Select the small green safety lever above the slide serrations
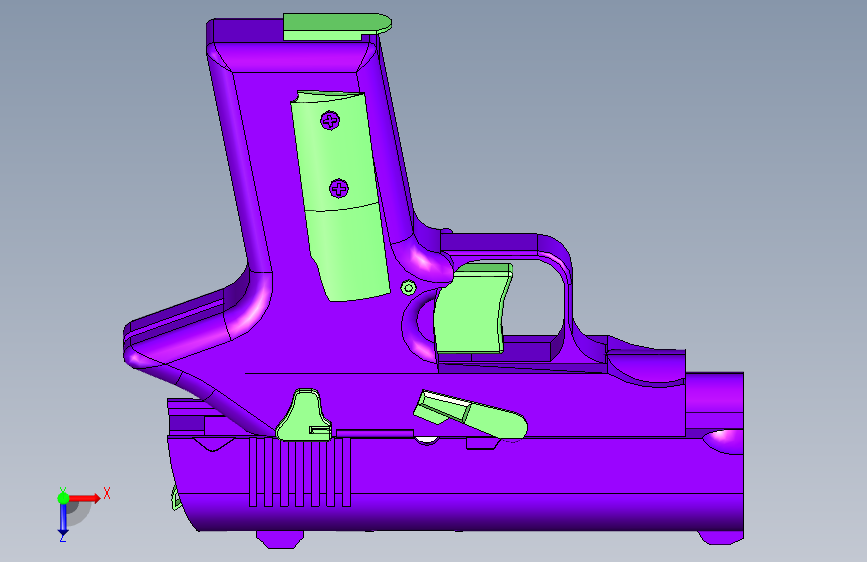The image size is (867, 562). (x=304, y=415)
